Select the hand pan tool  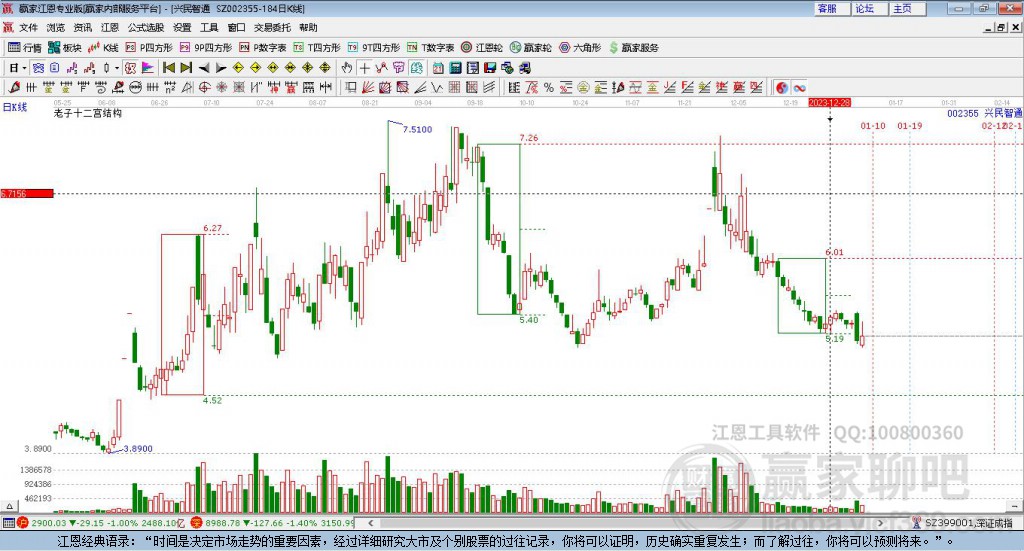click(347, 68)
